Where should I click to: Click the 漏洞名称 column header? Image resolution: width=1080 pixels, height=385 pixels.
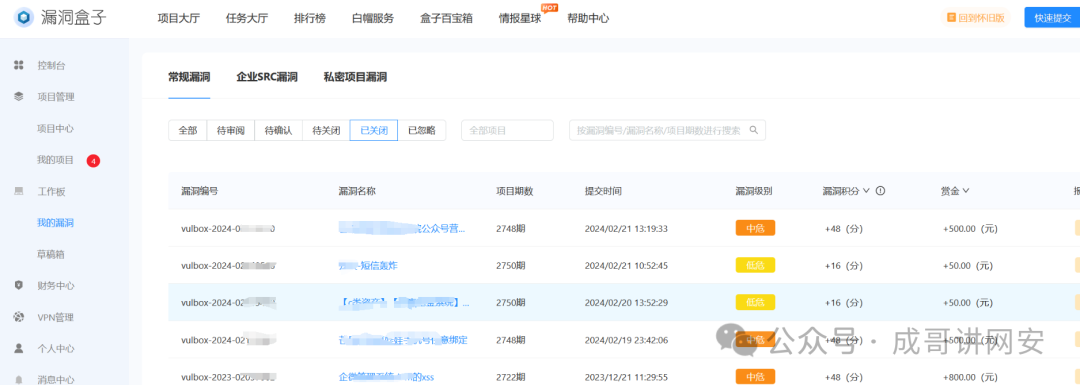coord(357,191)
